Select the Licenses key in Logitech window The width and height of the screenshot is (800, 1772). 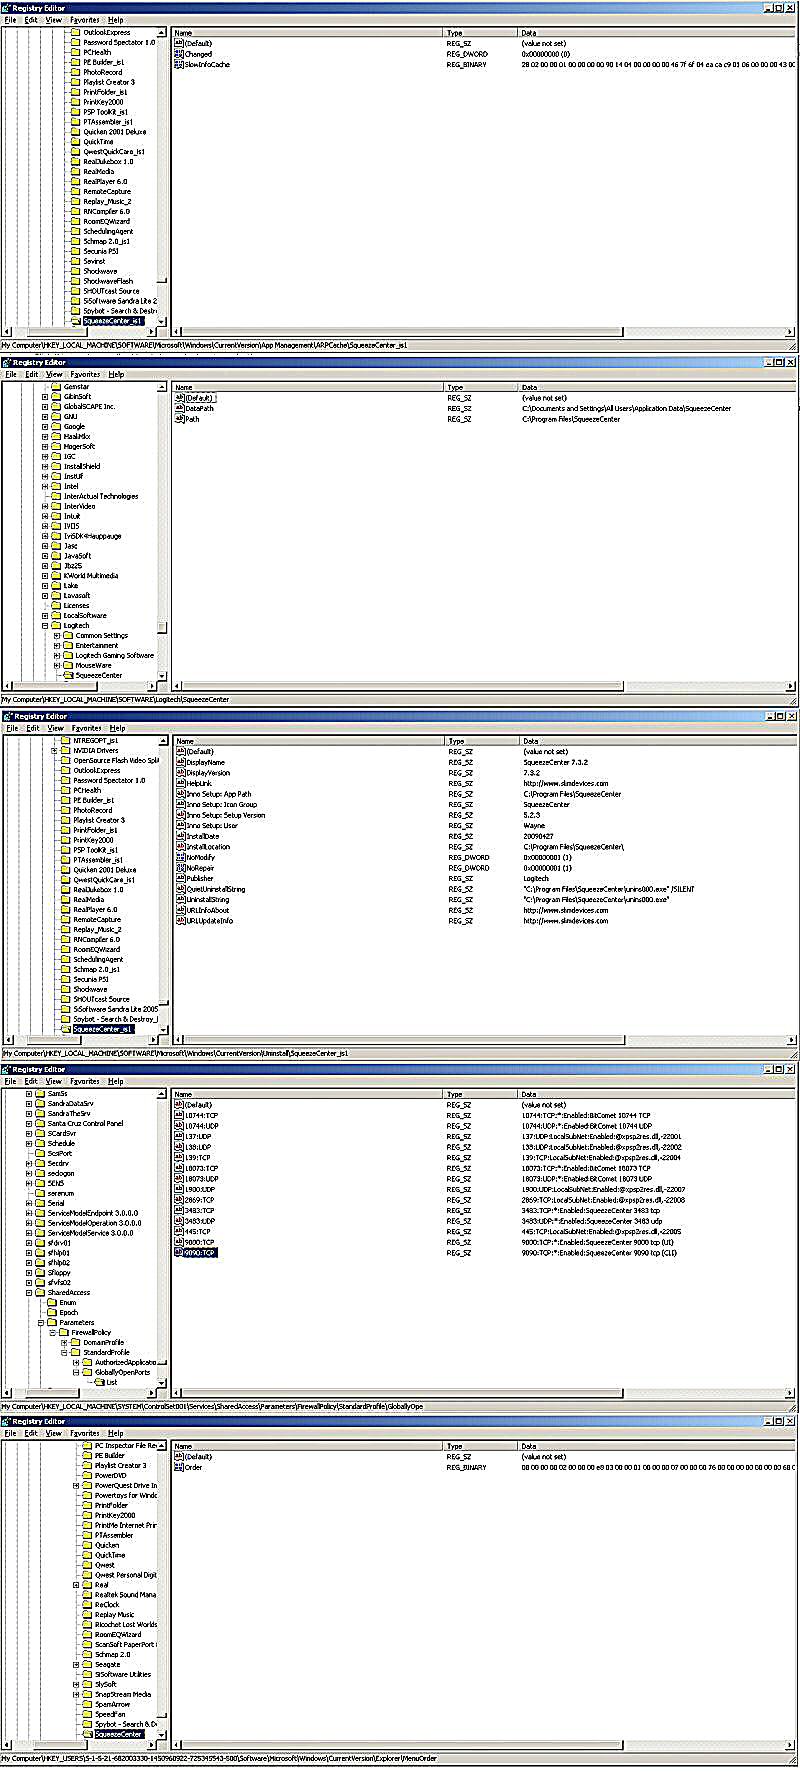[76, 605]
